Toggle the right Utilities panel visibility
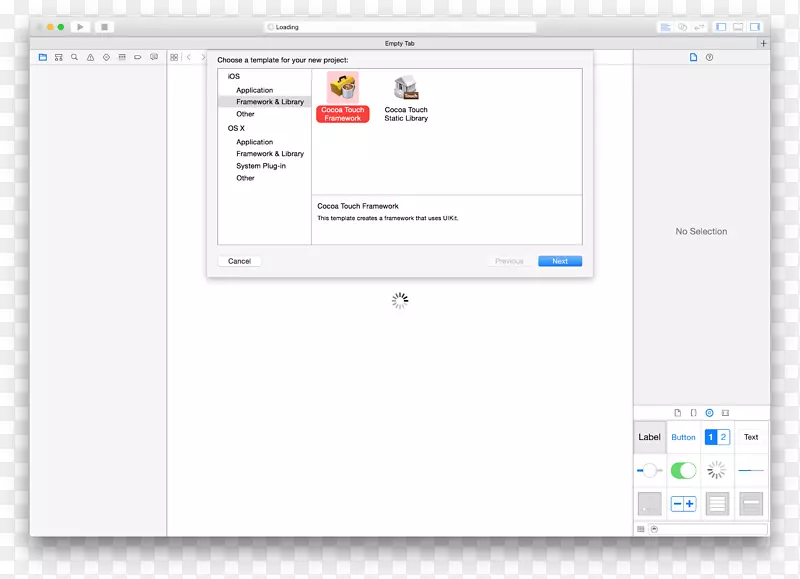 click(x=755, y=27)
